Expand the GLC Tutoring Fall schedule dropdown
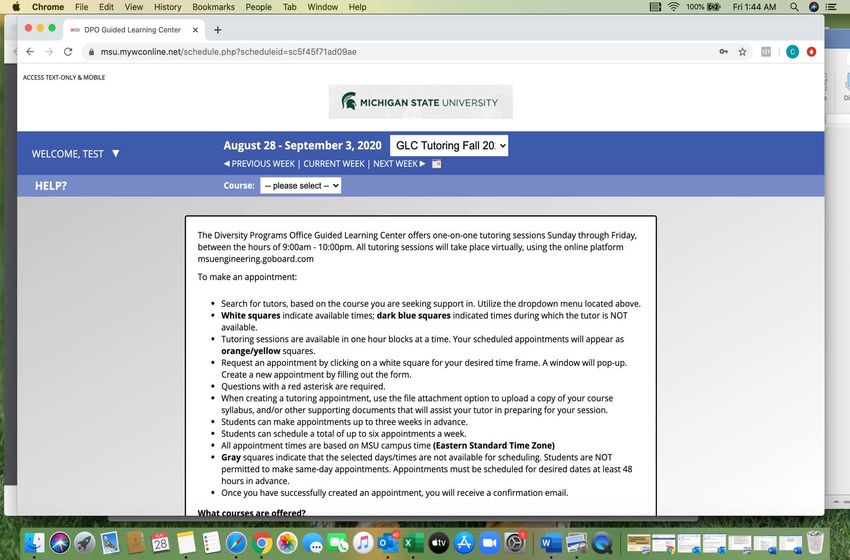The height and width of the screenshot is (560, 850). coord(449,145)
